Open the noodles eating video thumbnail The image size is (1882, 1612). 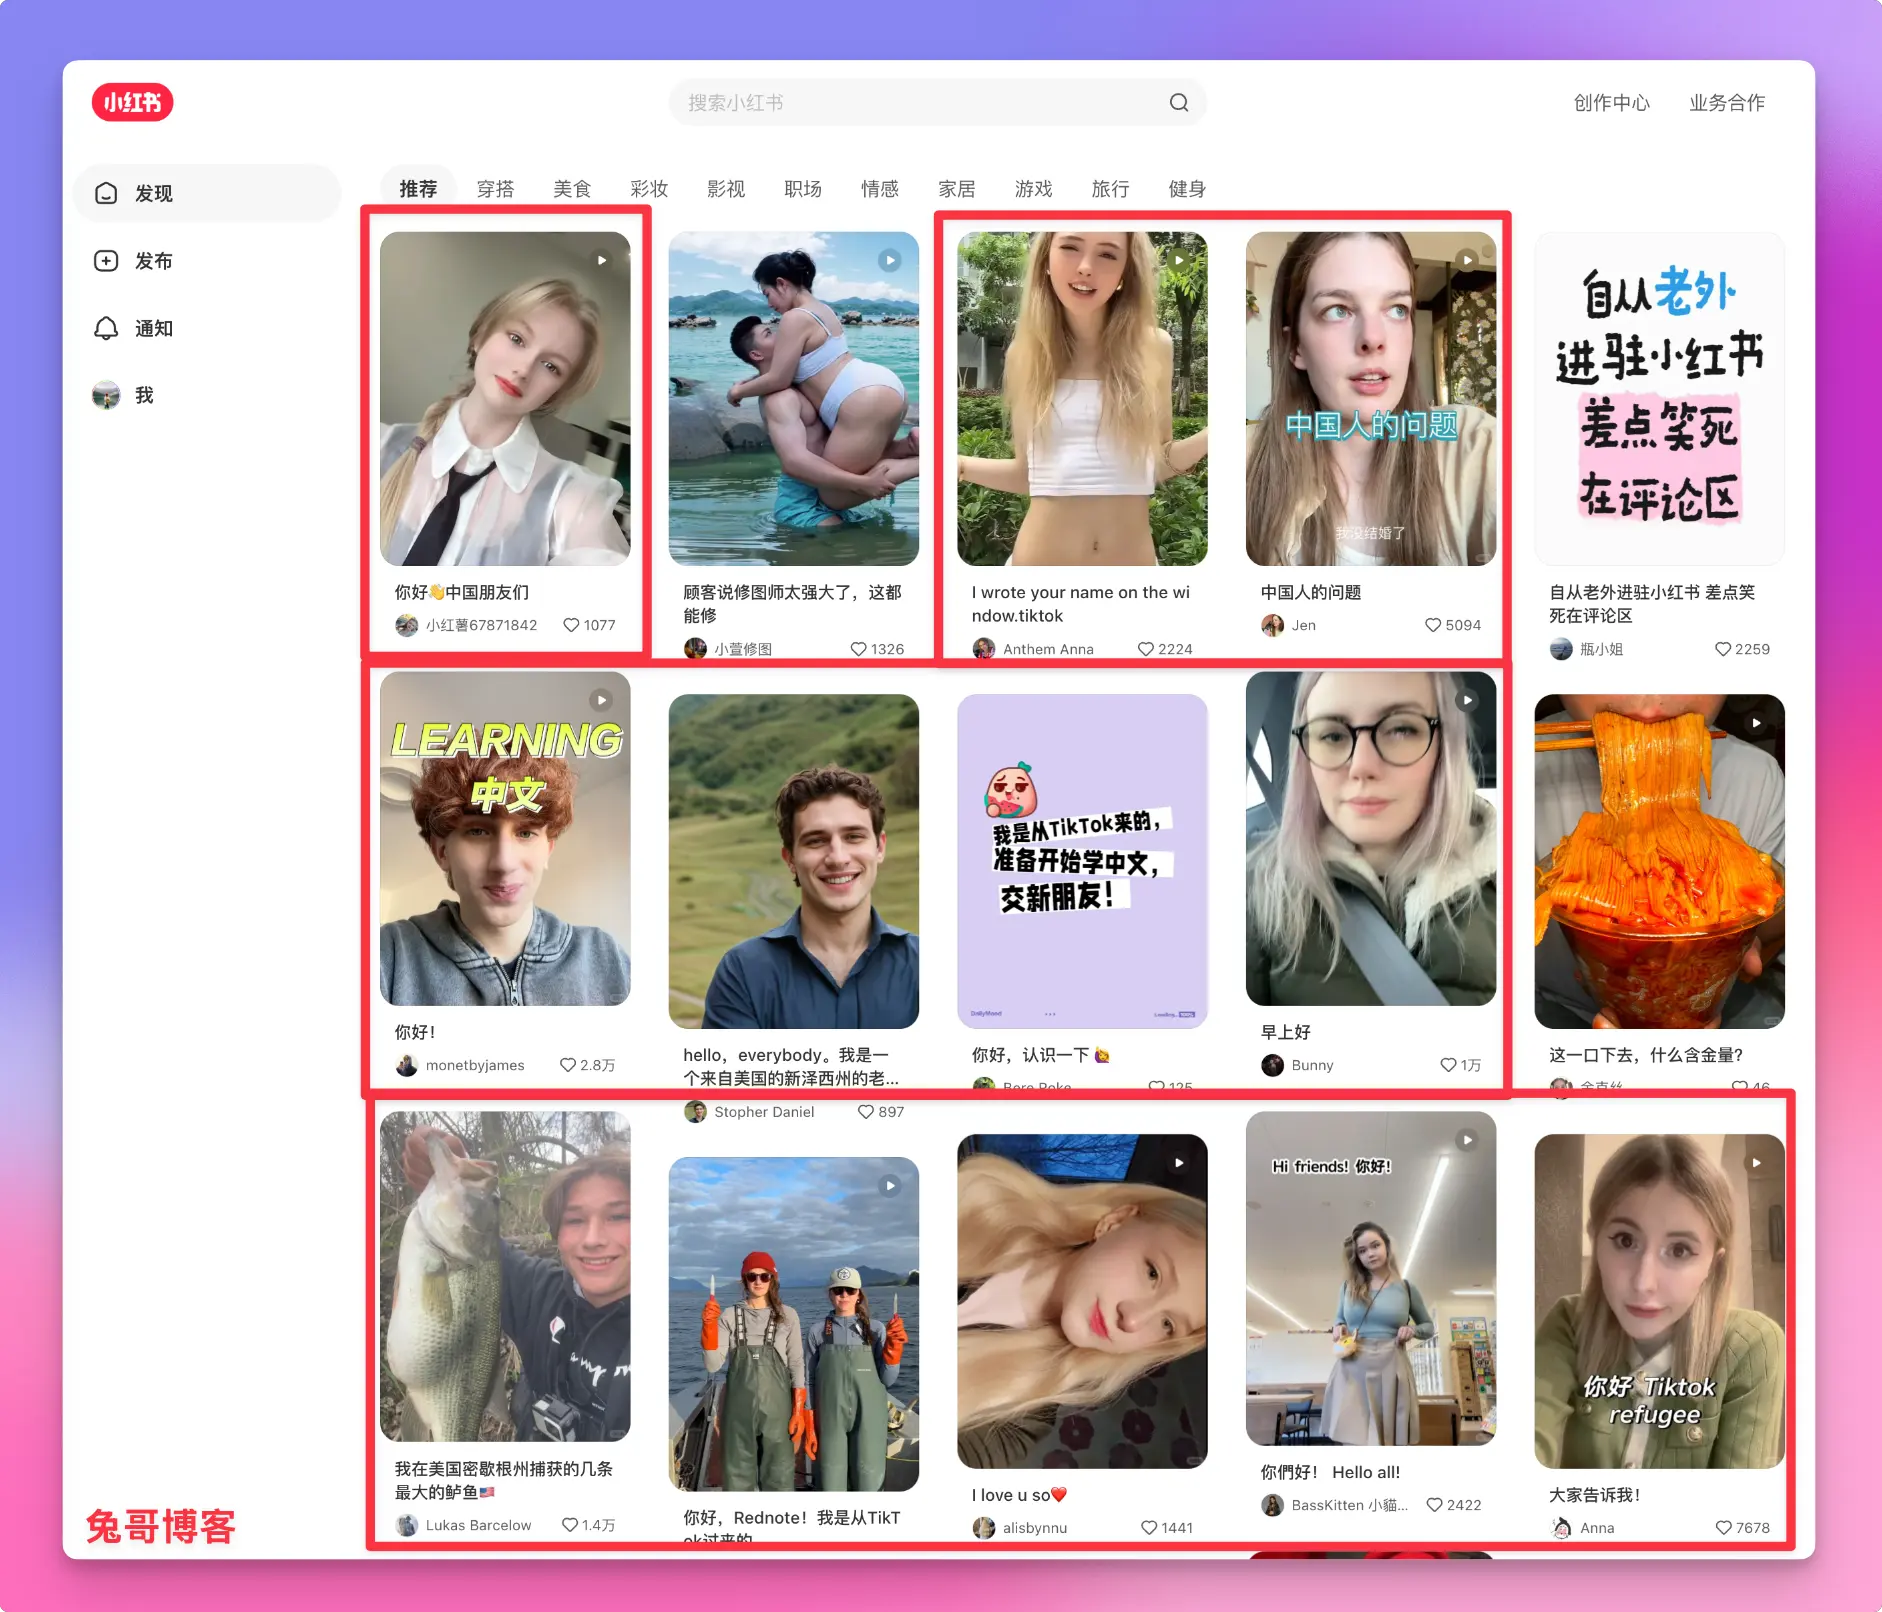point(1660,861)
